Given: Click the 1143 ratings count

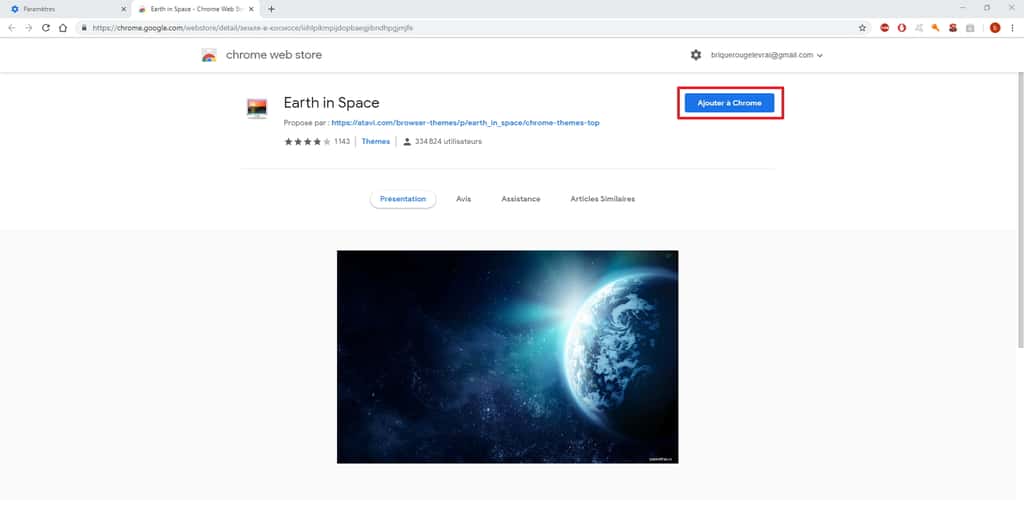Looking at the screenshot, I should pyautogui.click(x=342, y=142).
